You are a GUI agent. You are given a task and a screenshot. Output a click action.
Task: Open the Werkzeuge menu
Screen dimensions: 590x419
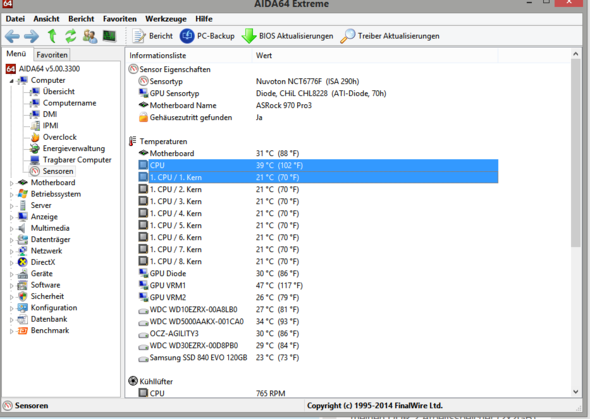166,19
